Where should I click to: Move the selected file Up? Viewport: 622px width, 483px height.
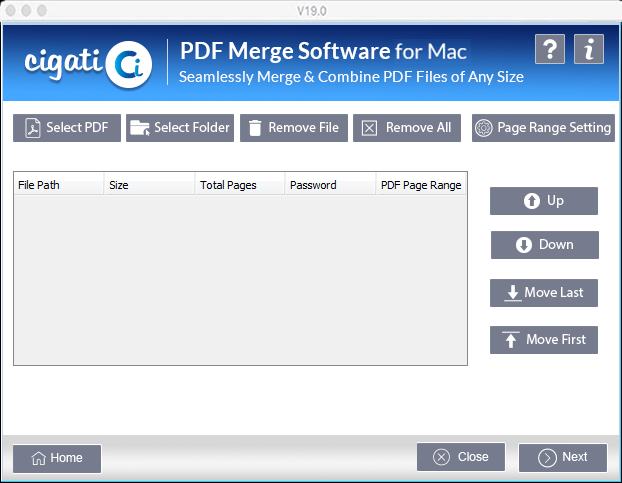click(543, 201)
